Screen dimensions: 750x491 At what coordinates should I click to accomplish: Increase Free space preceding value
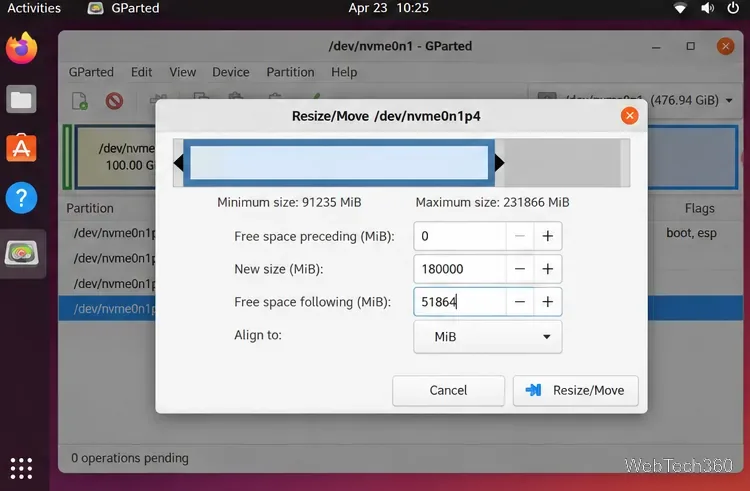(548, 236)
